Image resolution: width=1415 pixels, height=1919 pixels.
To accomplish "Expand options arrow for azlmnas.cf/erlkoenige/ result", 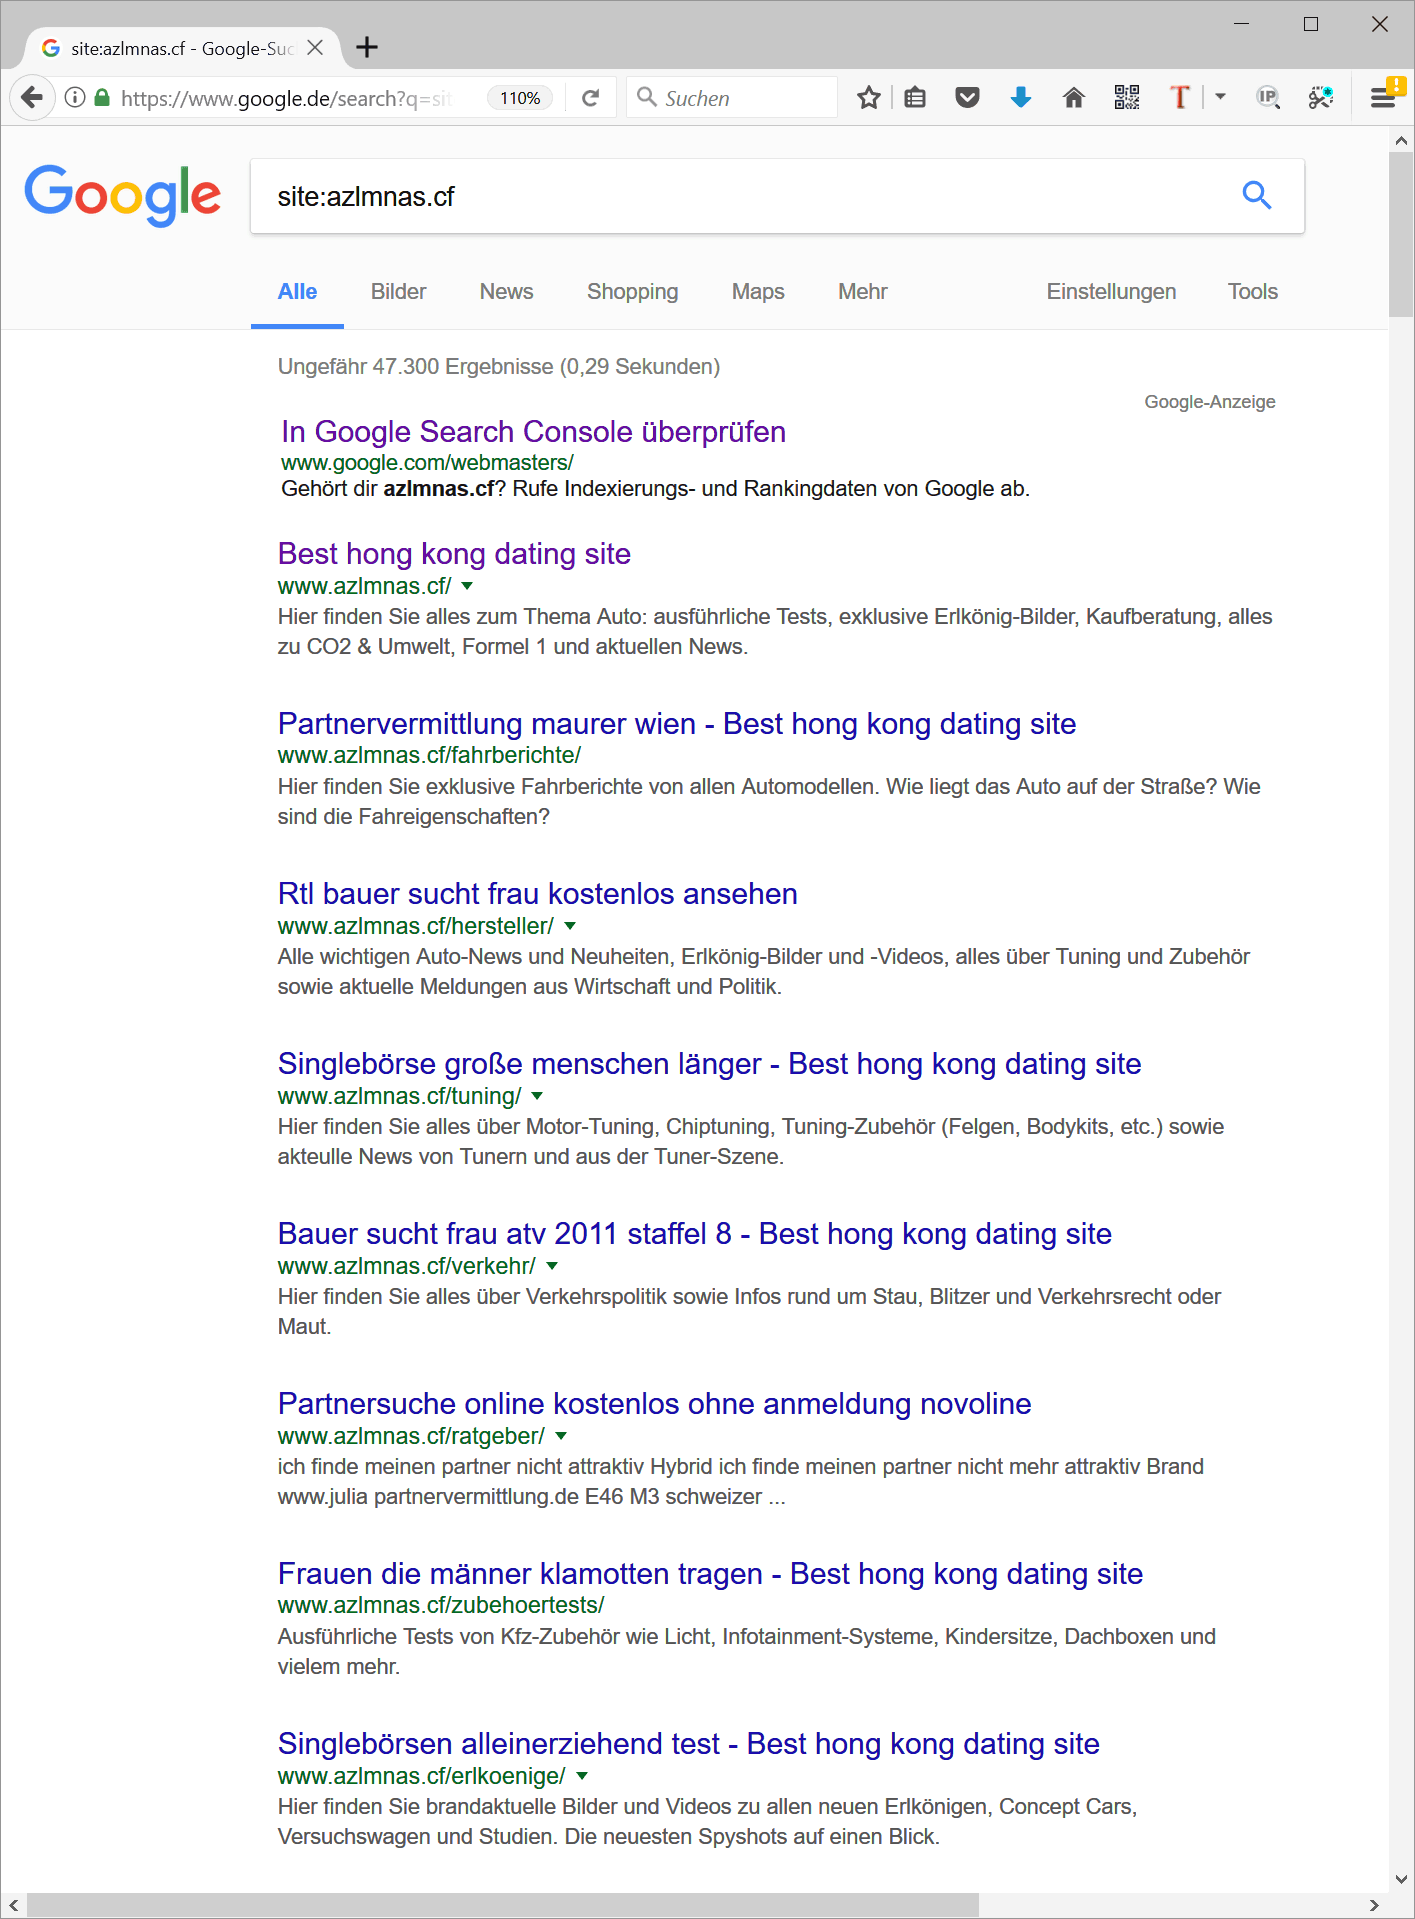I will point(582,1776).
